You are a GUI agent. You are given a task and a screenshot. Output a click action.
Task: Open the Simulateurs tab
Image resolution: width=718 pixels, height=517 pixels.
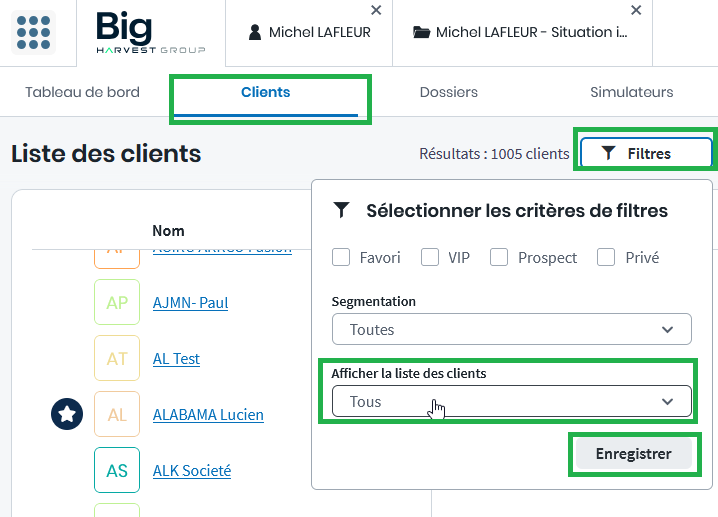coord(631,92)
